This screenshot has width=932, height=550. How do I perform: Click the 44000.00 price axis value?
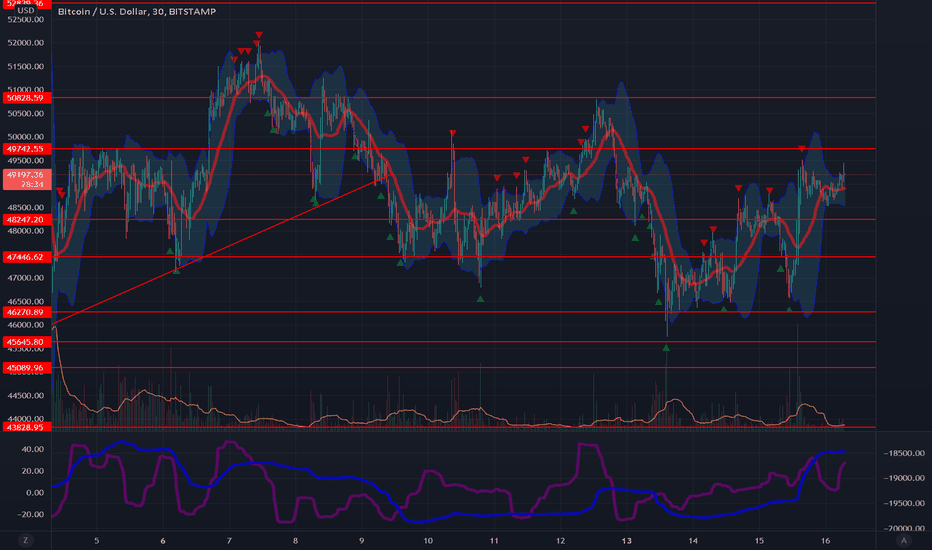tap(26, 419)
